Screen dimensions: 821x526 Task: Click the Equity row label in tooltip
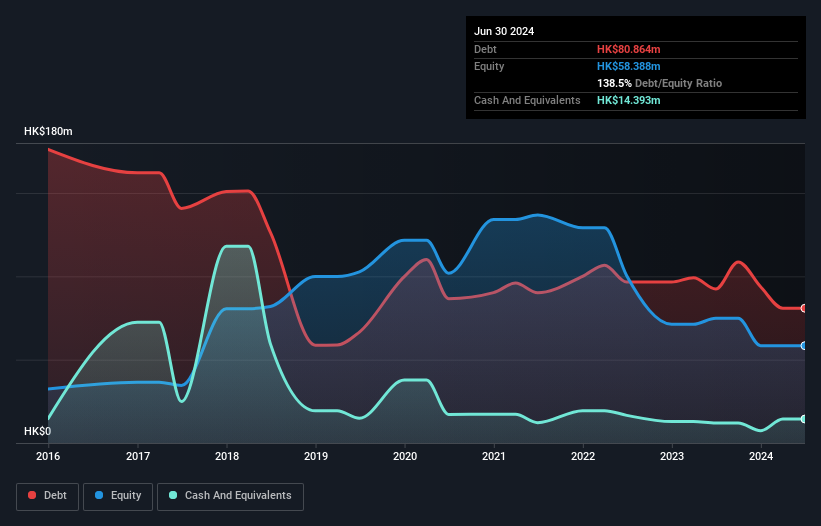(x=489, y=66)
